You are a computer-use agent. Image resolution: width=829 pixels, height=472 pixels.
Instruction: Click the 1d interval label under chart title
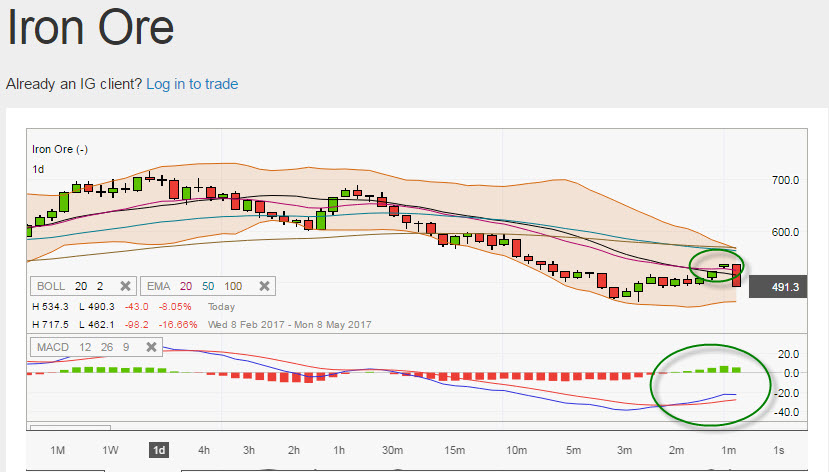point(38,169)
